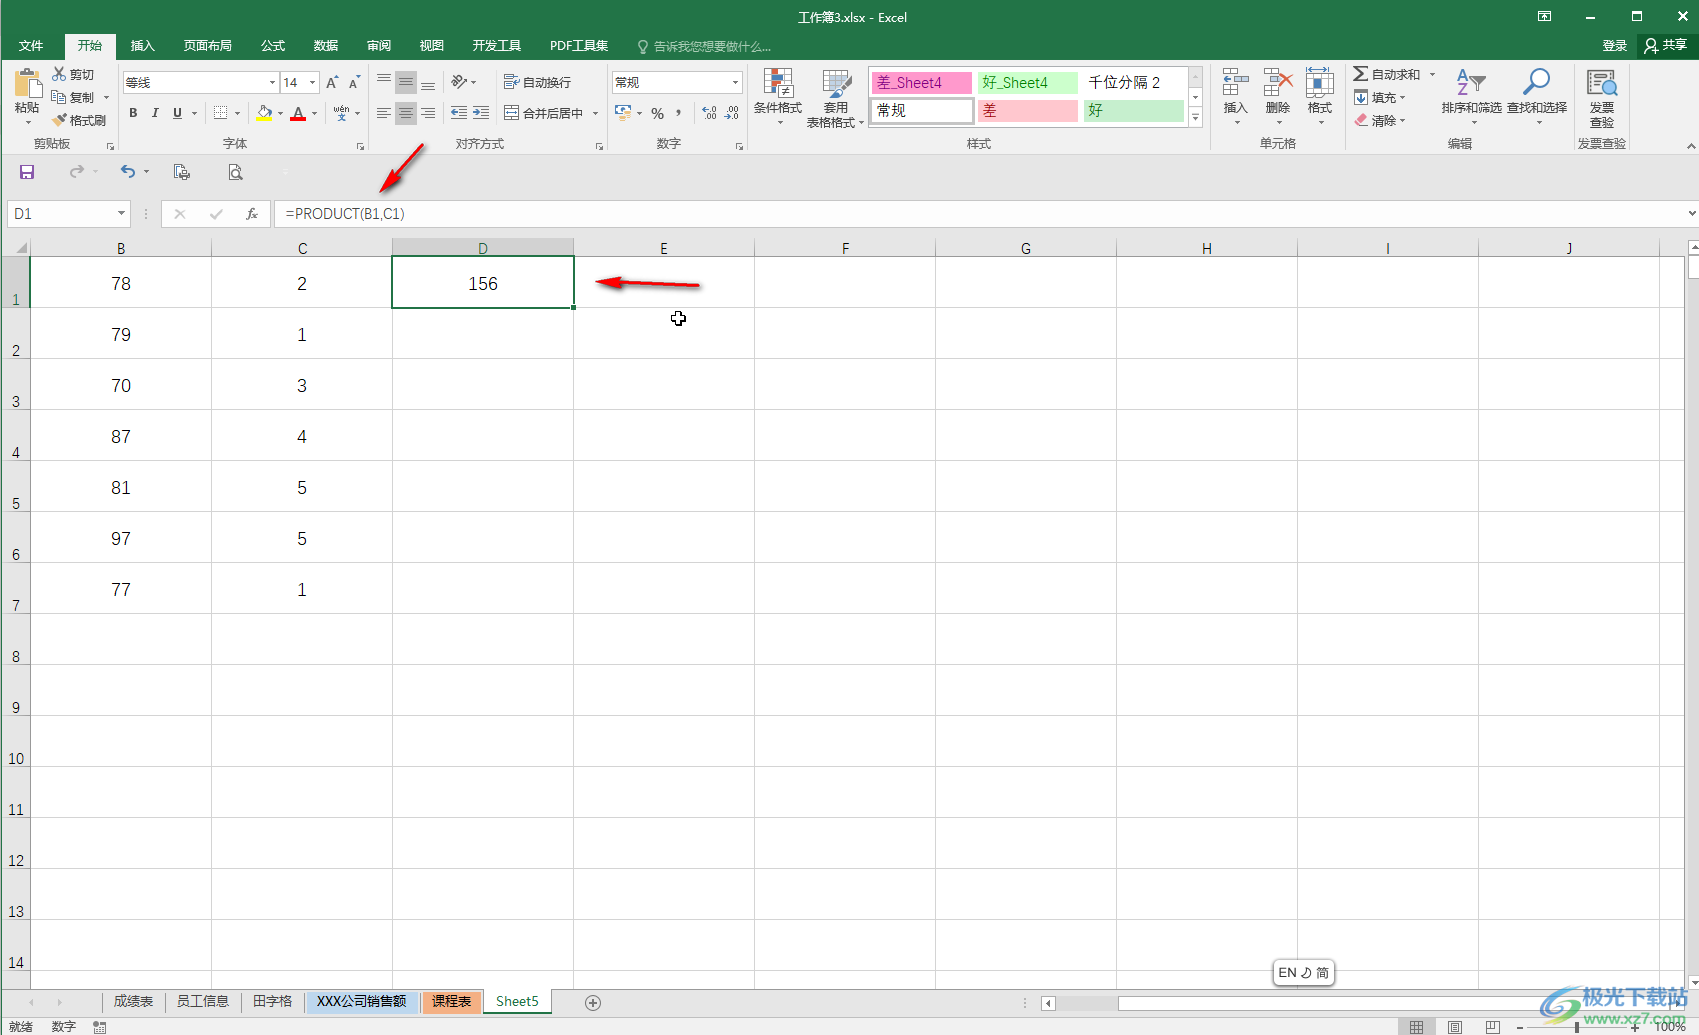This screenshot has height=1035, width=1699.
Task: Switch to the 数据 Data tab
Action: pyautogui.click(x=326, y=46)
